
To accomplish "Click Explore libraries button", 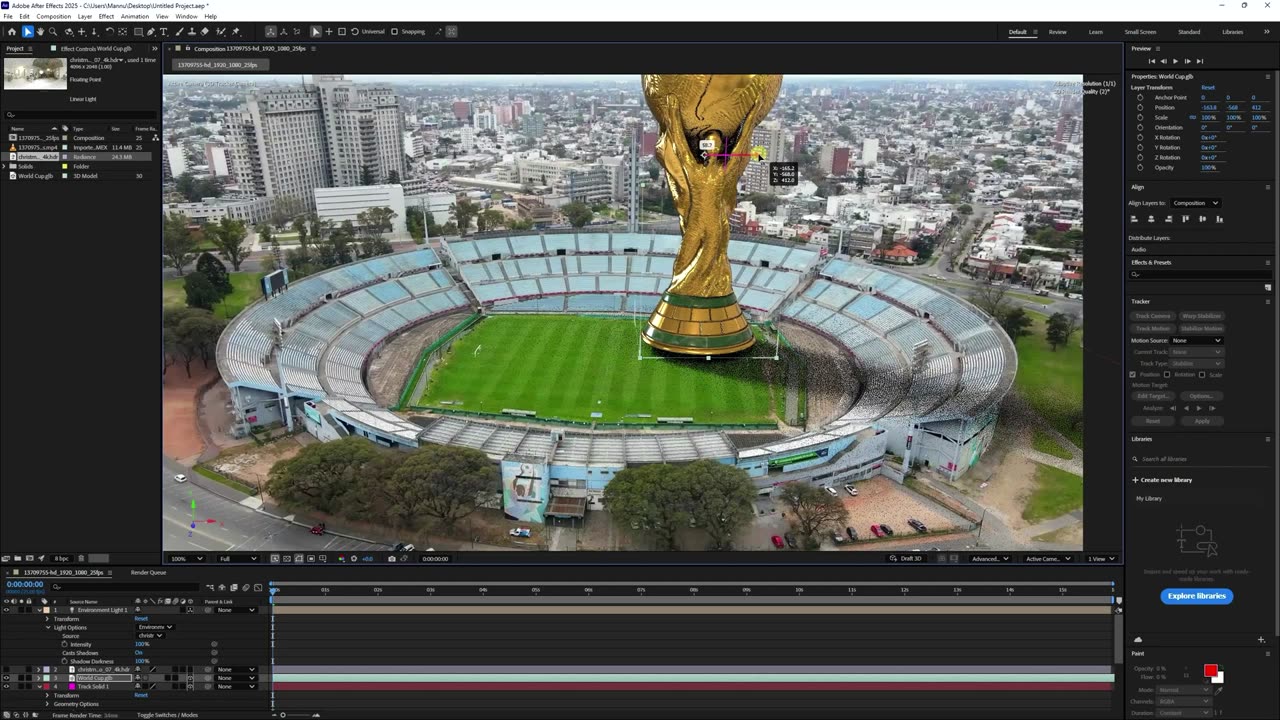I will coord(1196,596).
